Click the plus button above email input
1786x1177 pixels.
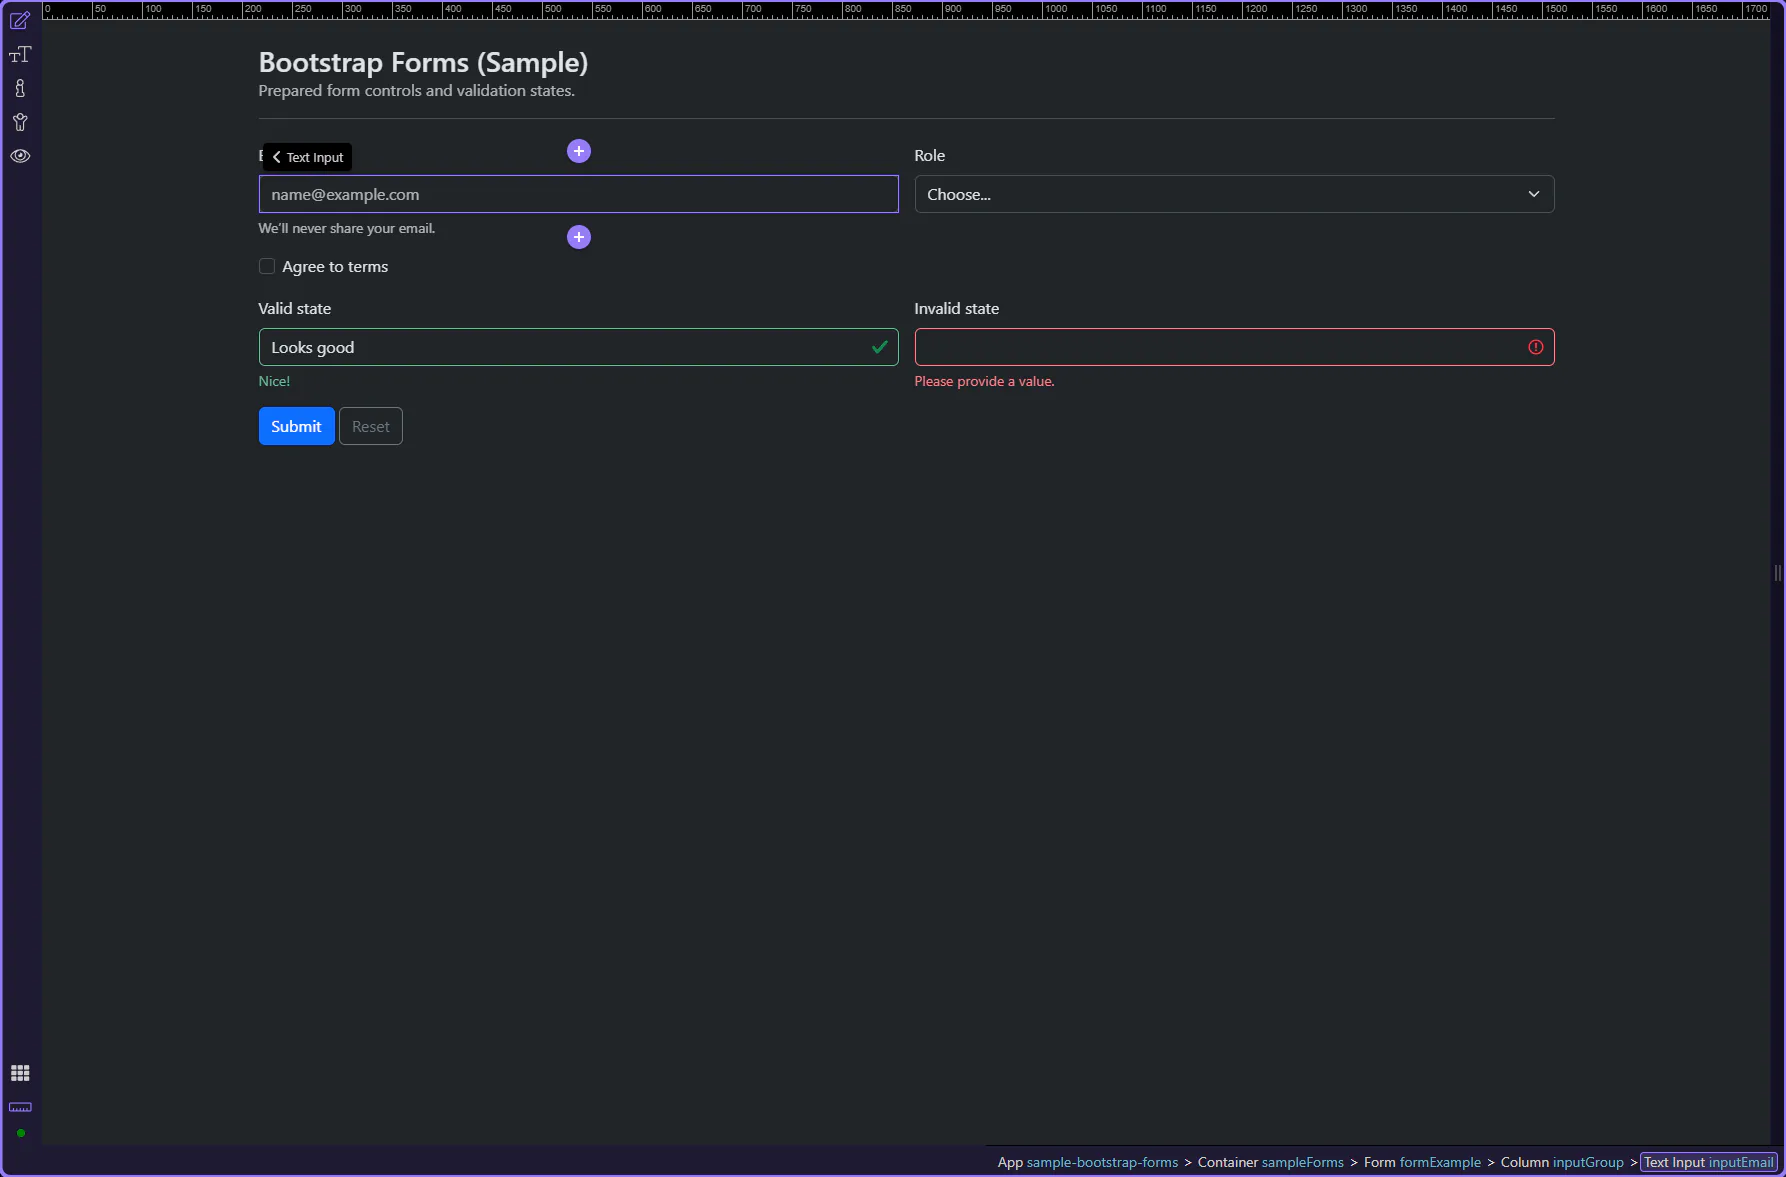point(578,151)
